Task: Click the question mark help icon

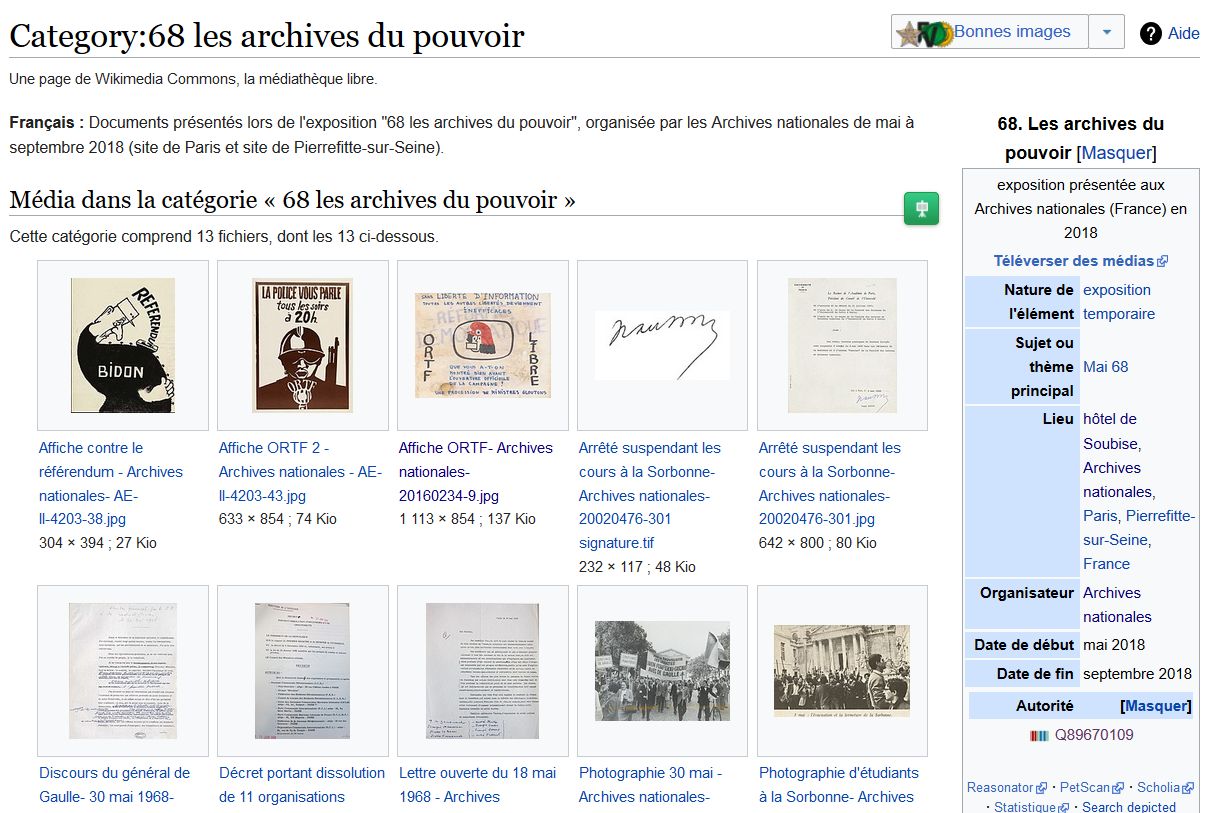Action: (x=1151, y=33)
